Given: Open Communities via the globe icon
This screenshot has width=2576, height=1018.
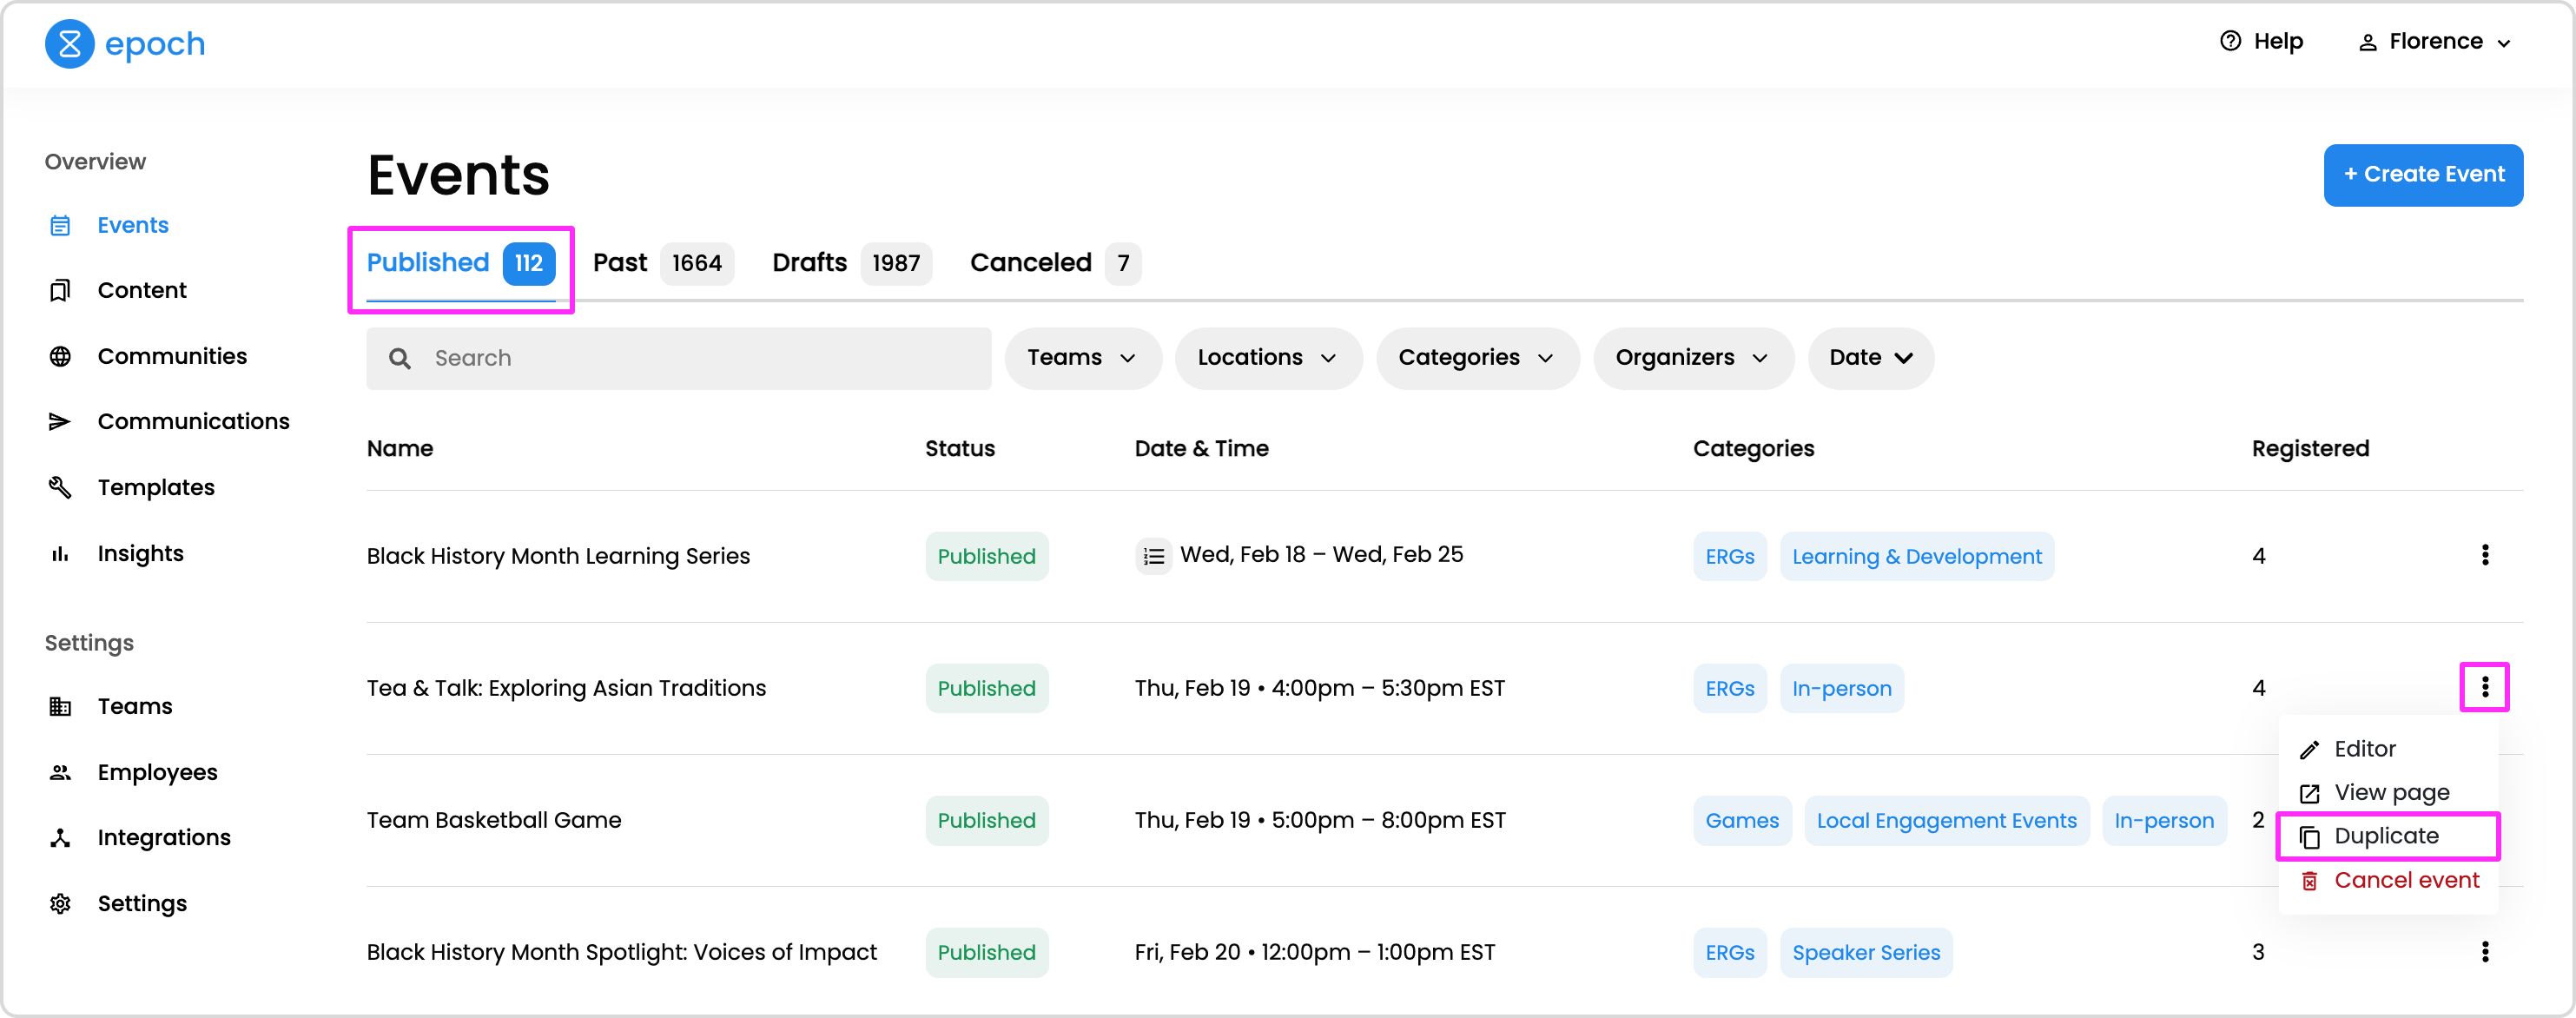Looking at the screenshot, I should tap(60, 356).
